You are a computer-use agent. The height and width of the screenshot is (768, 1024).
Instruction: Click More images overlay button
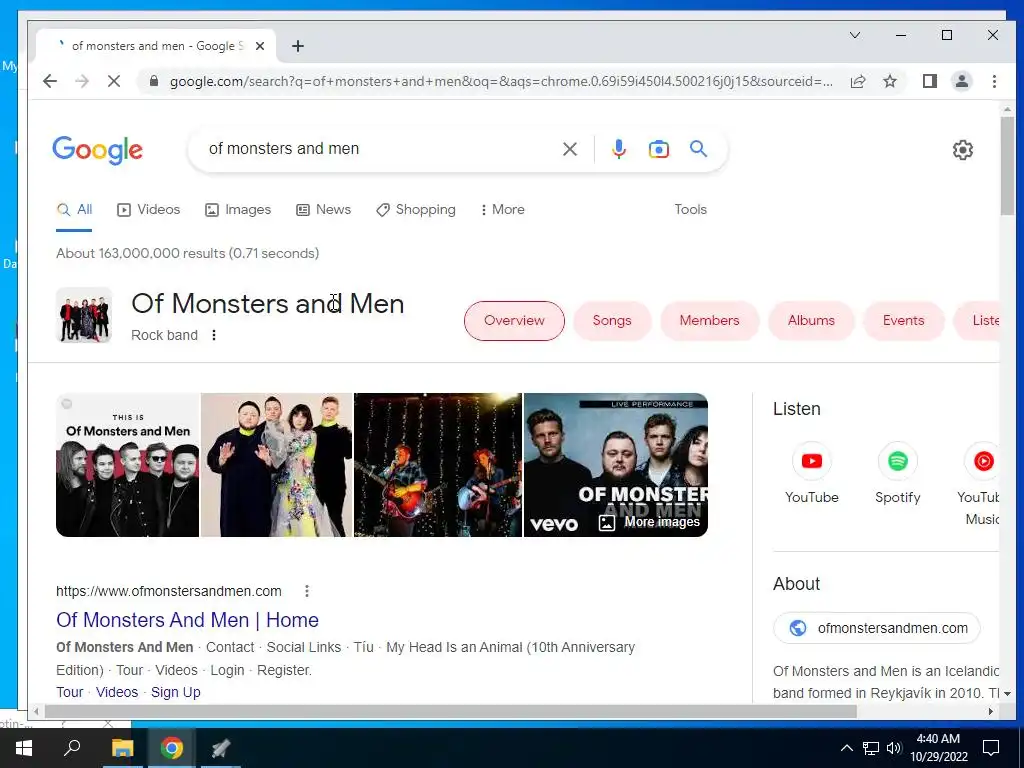(649, 522)
